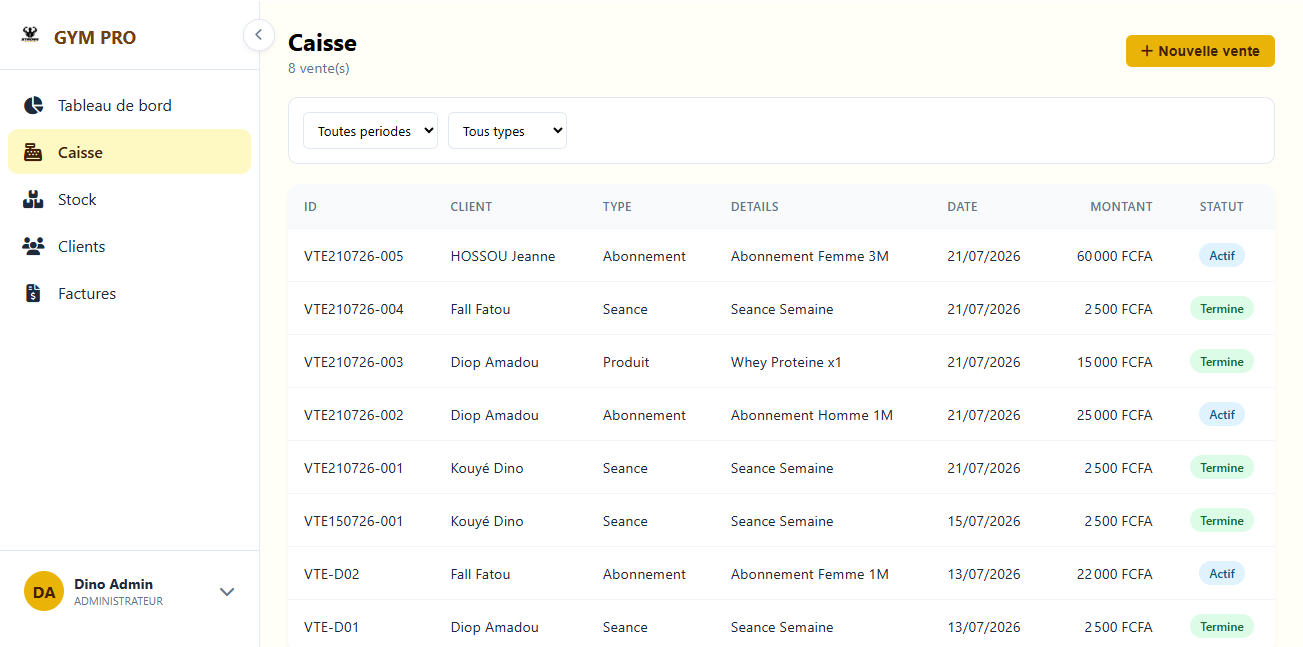
Task: Click the Factures invoice icon
Action: [x=33, y=293]
